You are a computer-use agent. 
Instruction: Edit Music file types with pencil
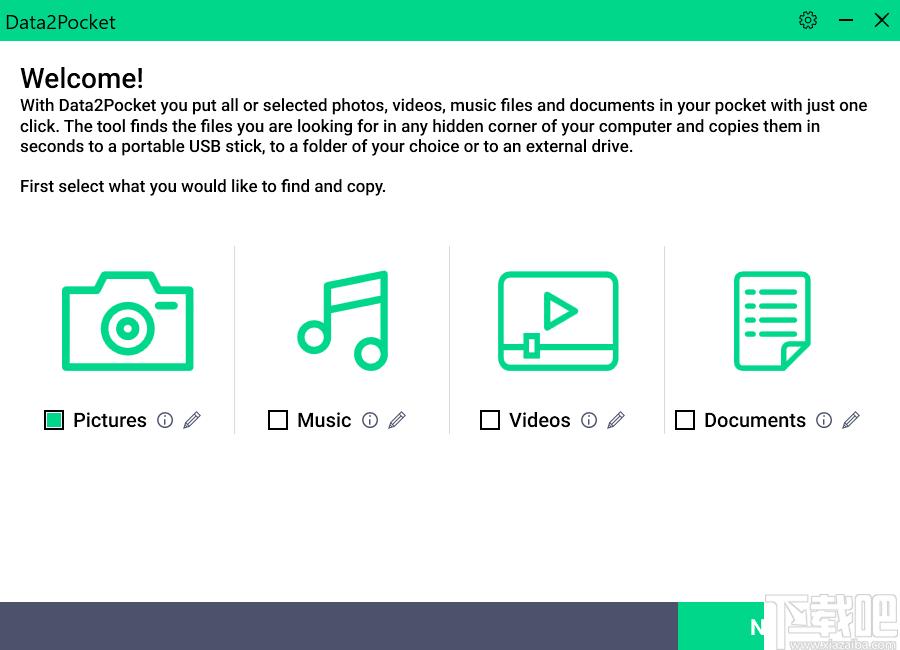(x=397, y=420)
